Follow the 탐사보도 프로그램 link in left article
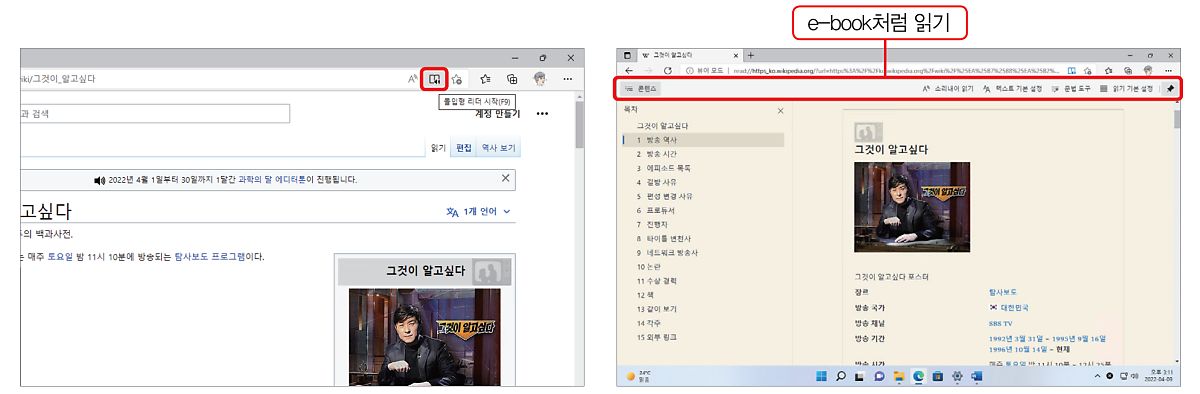This screenshot has width=1200, height=394. 209,257
